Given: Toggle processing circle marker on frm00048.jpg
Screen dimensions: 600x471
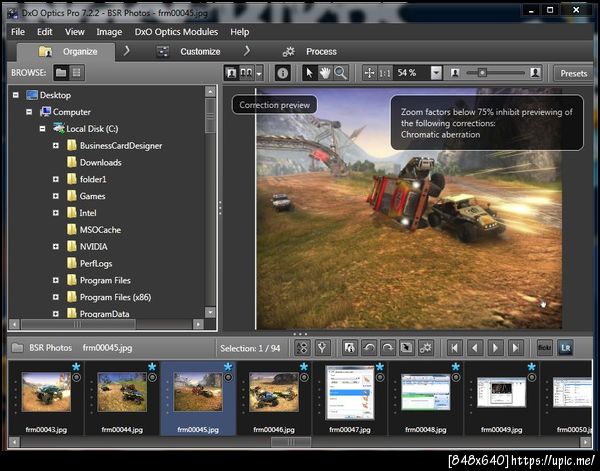Looking at the screenshot, I should click(x=456, y=378).
